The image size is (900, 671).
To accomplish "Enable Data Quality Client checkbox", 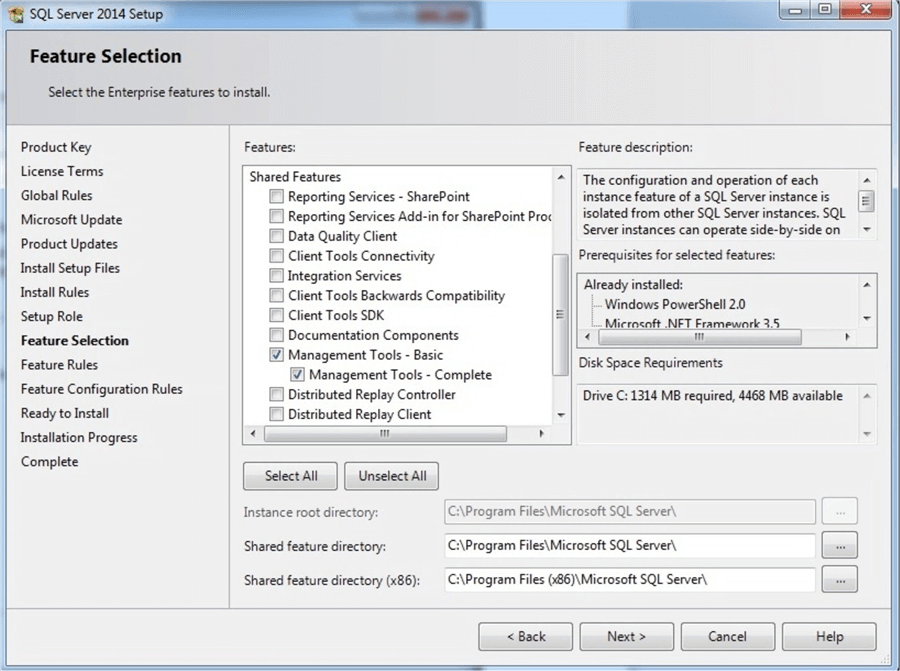I will click(x=277, y=237).
